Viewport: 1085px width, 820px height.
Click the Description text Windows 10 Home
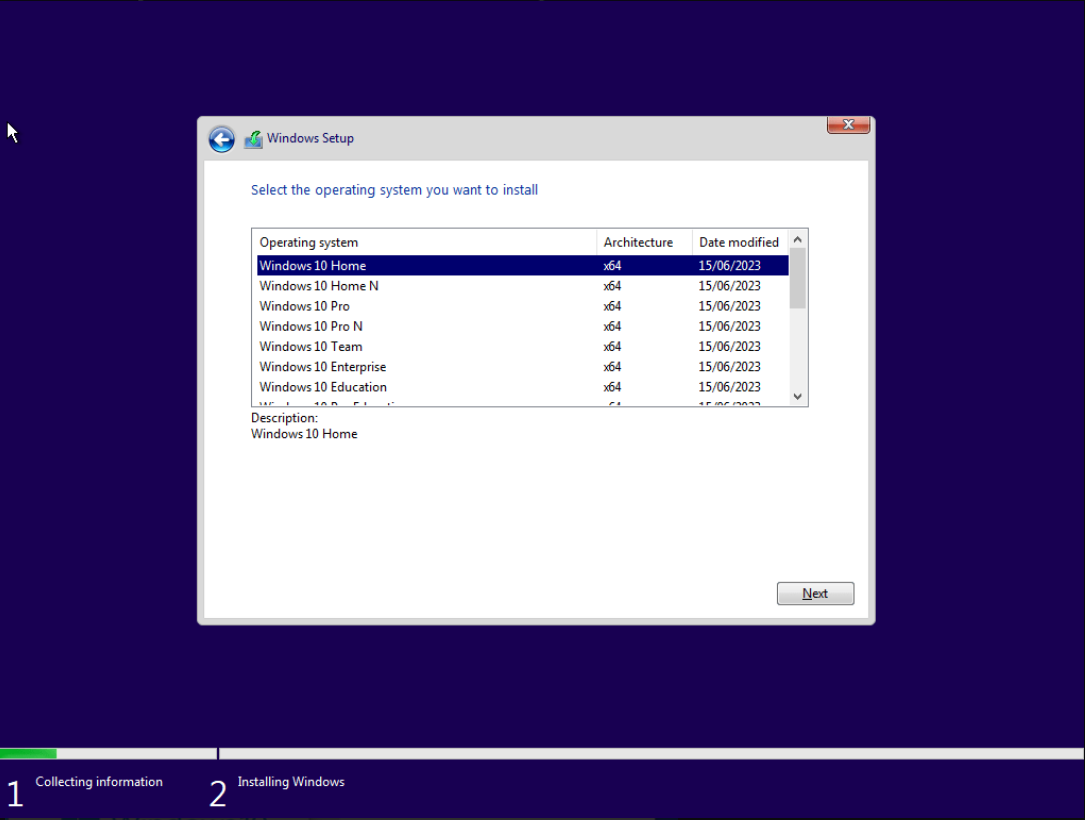pyautogui.click(x=304, y=434)
